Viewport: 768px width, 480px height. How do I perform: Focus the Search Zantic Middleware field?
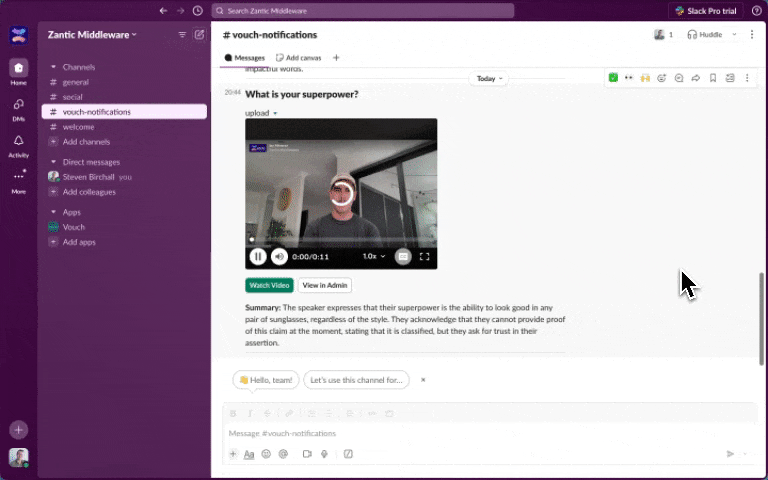point(363,11)
